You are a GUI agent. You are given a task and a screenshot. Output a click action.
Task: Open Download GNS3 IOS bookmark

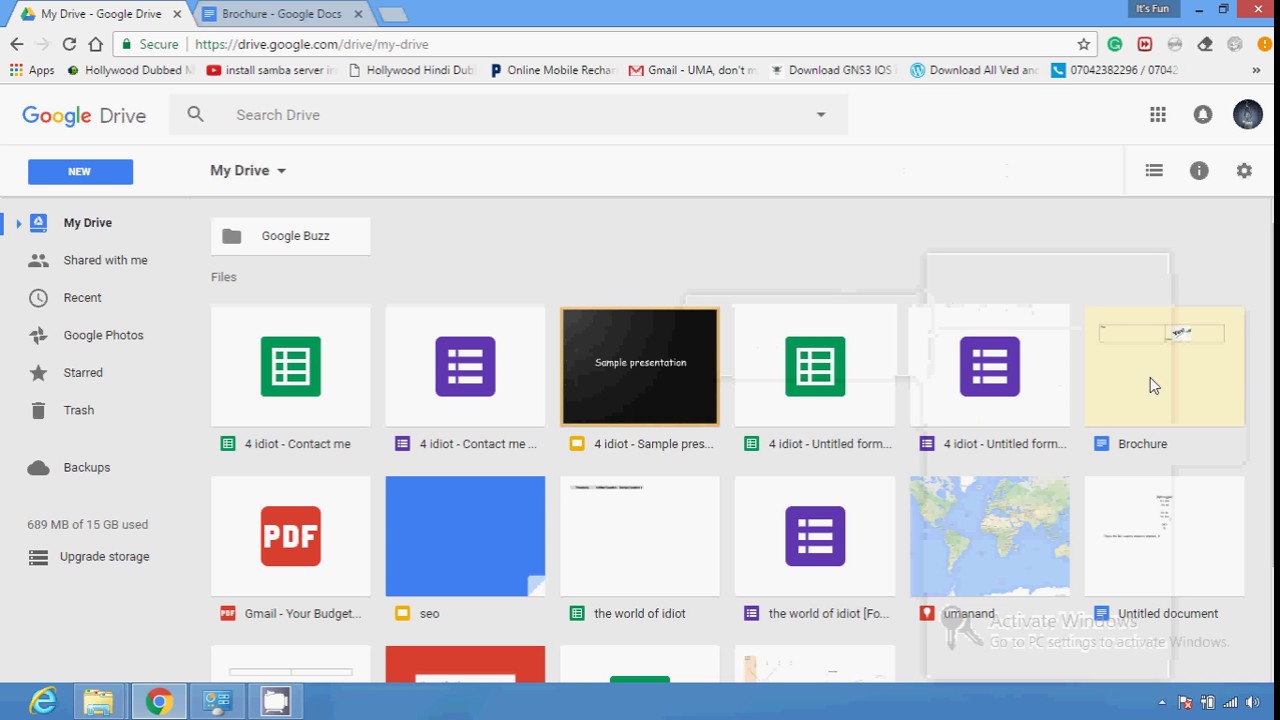pos(832,70)
